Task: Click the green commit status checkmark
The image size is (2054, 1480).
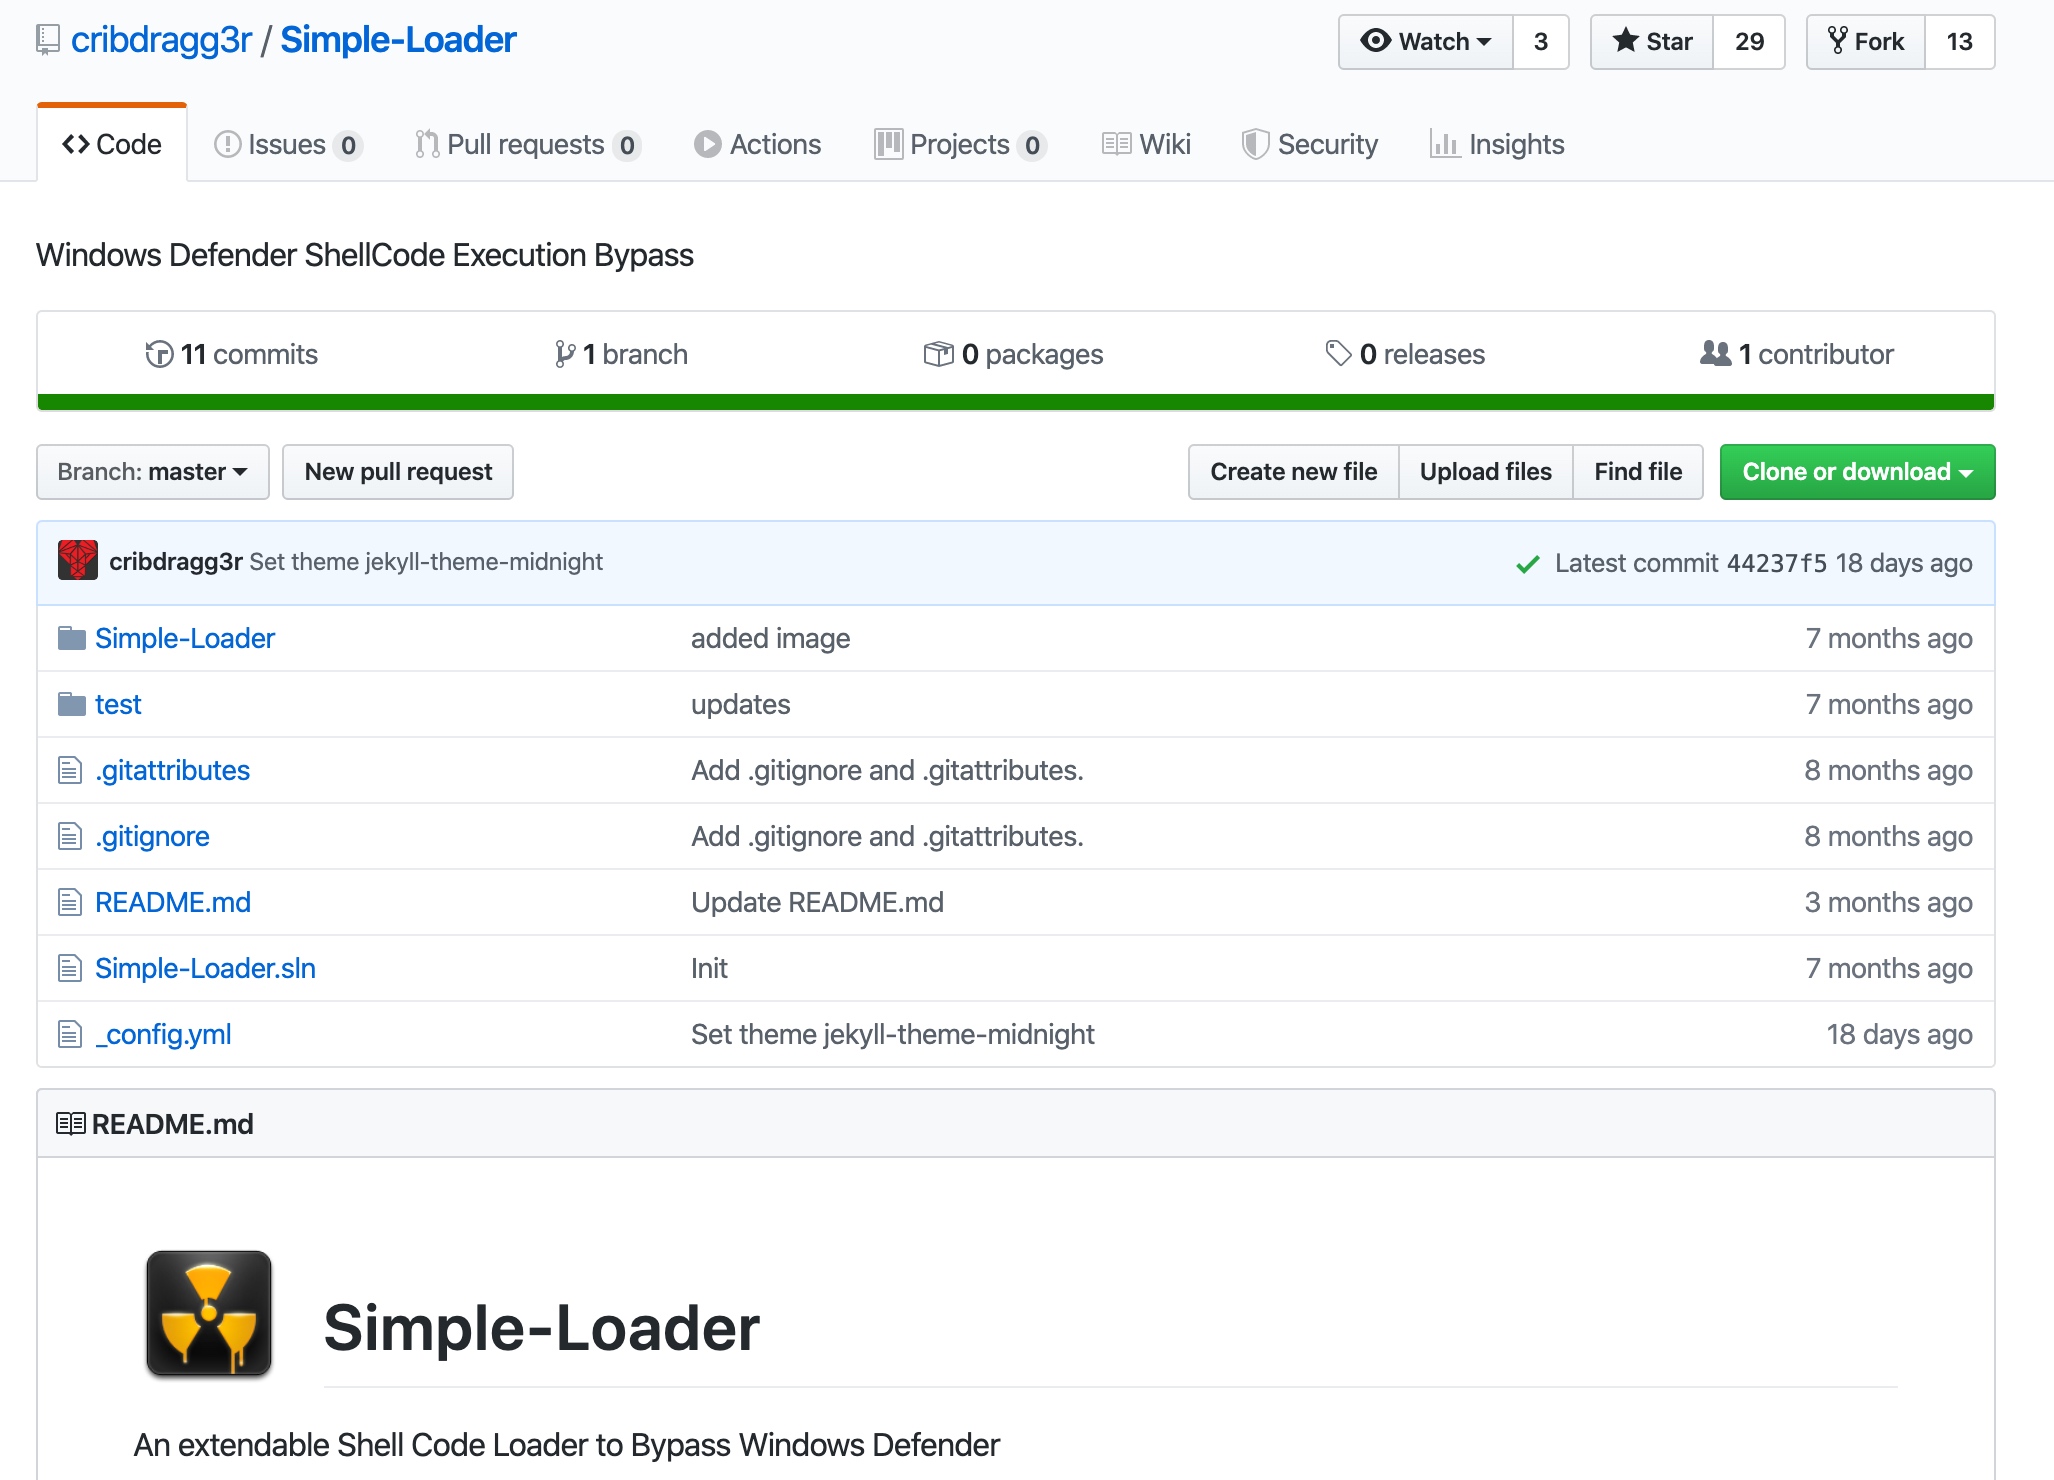Action: pyautogui.click(x=1527, y=564)
